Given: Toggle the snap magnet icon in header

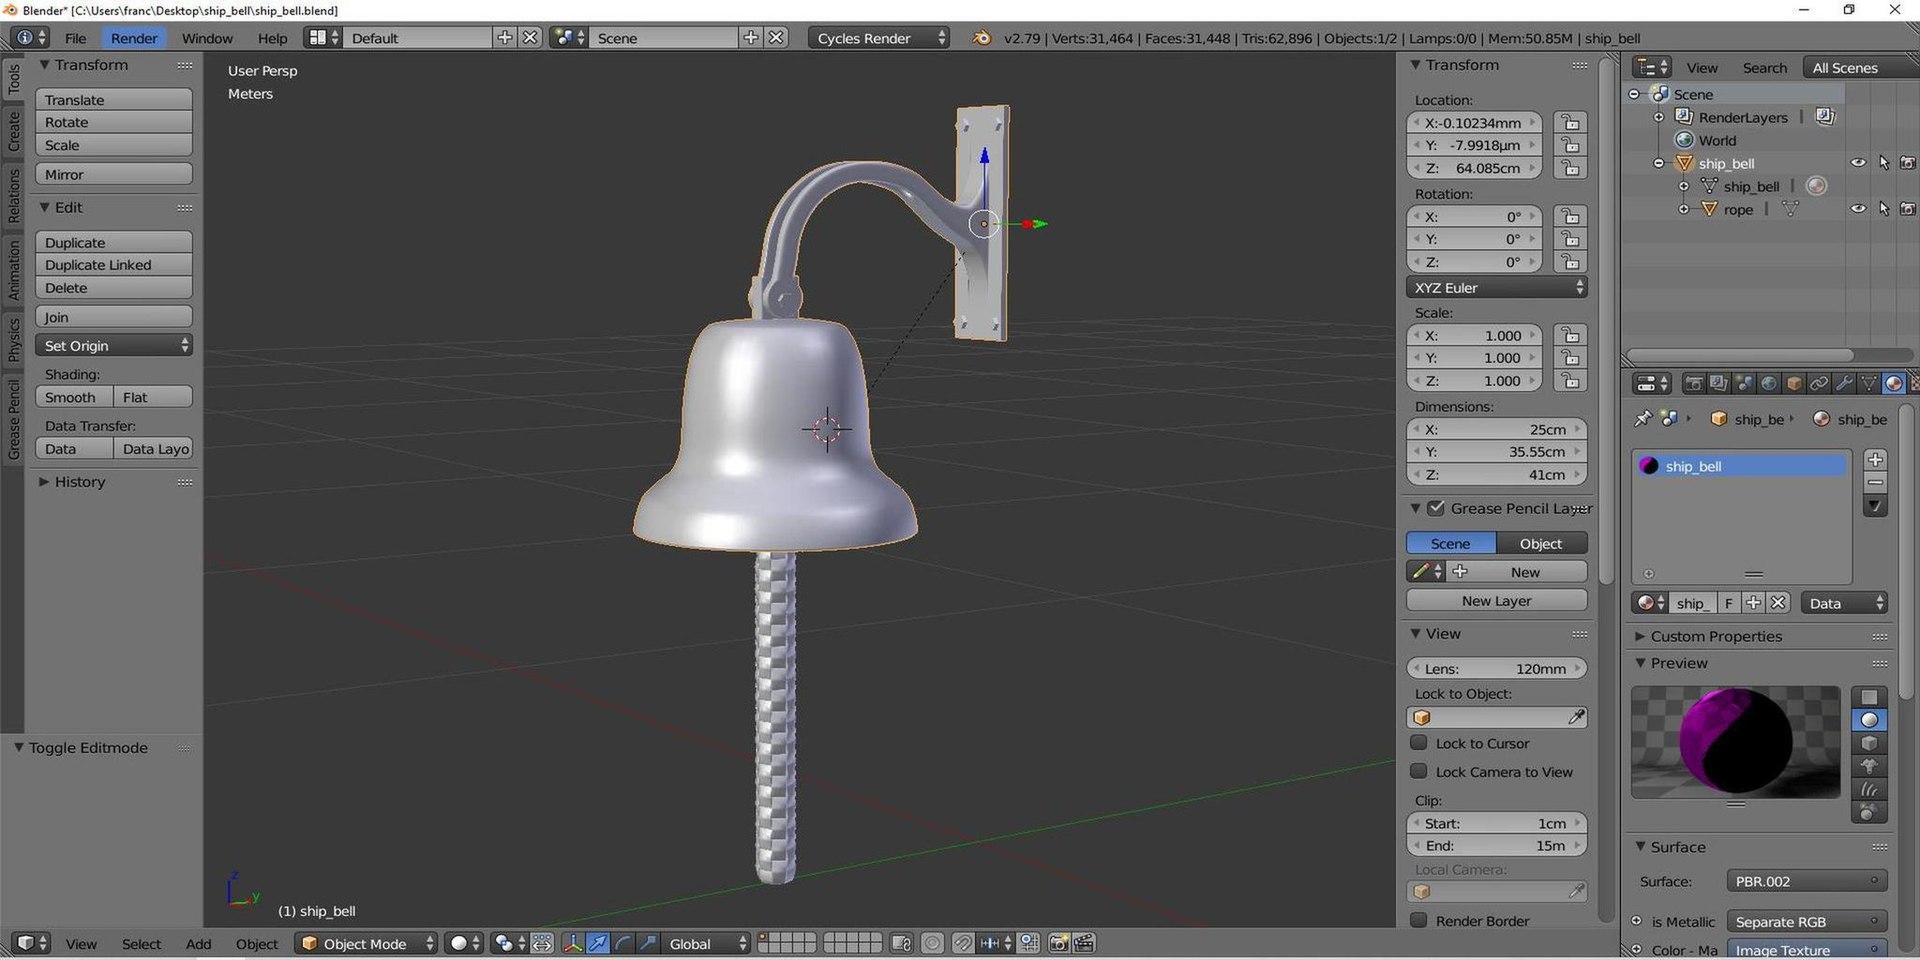Looking at the screenshot, I should coord(962,943).
